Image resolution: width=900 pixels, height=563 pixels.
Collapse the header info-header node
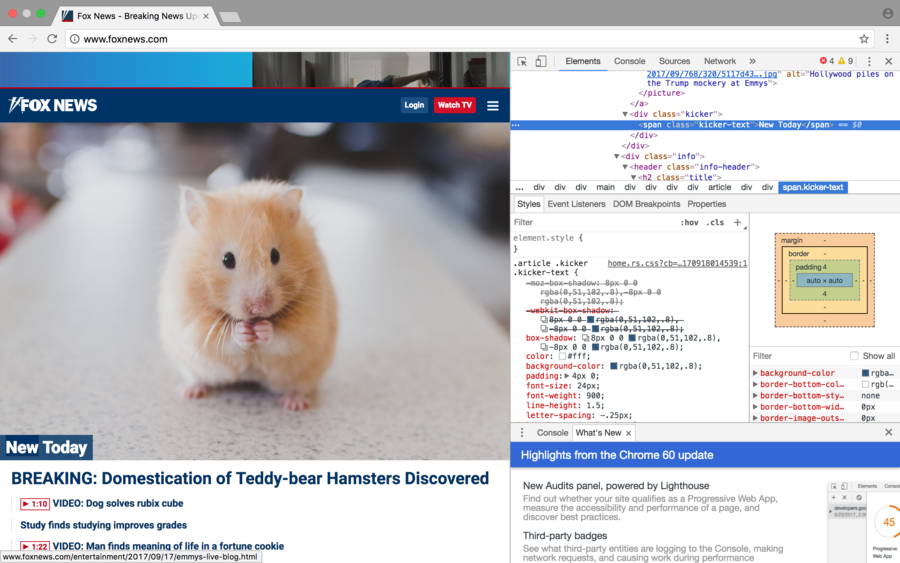(625, 167)
